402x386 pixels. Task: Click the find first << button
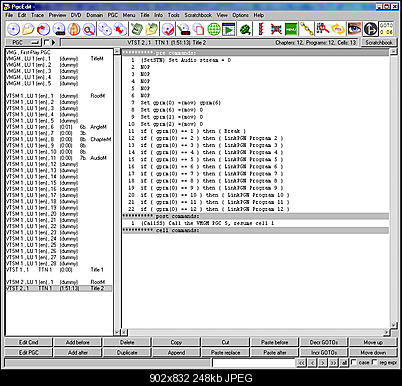[301, 363]
